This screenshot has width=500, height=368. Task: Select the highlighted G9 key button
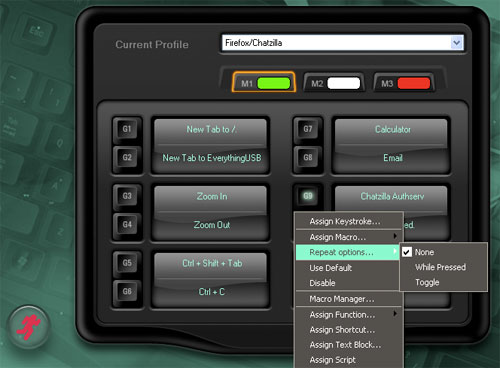coord(308,196)
